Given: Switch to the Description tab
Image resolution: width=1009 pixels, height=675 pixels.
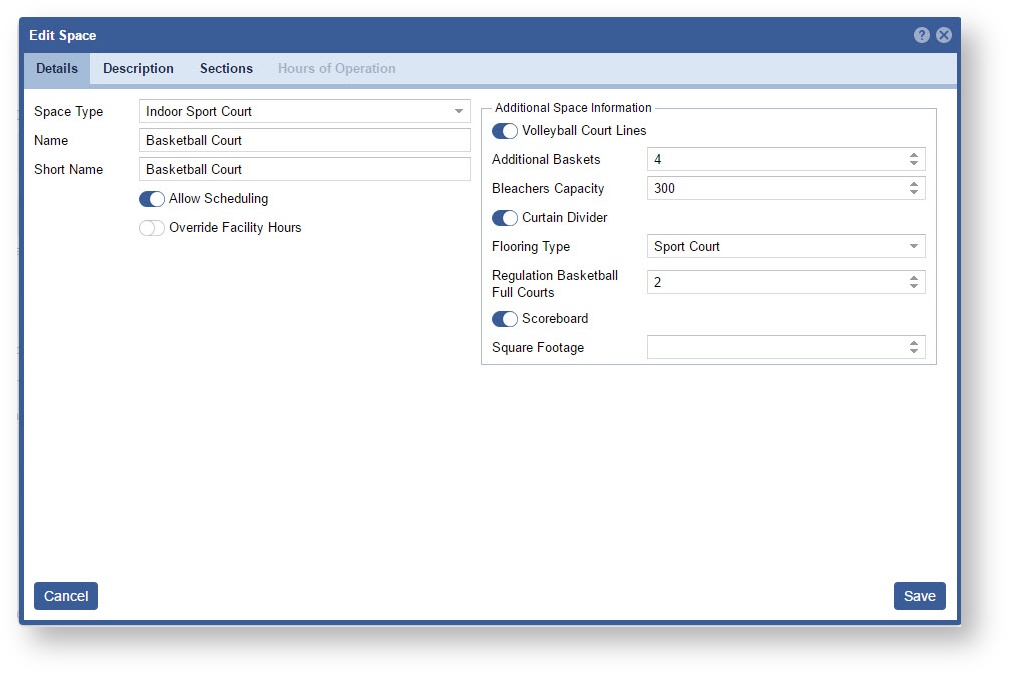Looking at the screenshot, I should [x=138, y=69].
